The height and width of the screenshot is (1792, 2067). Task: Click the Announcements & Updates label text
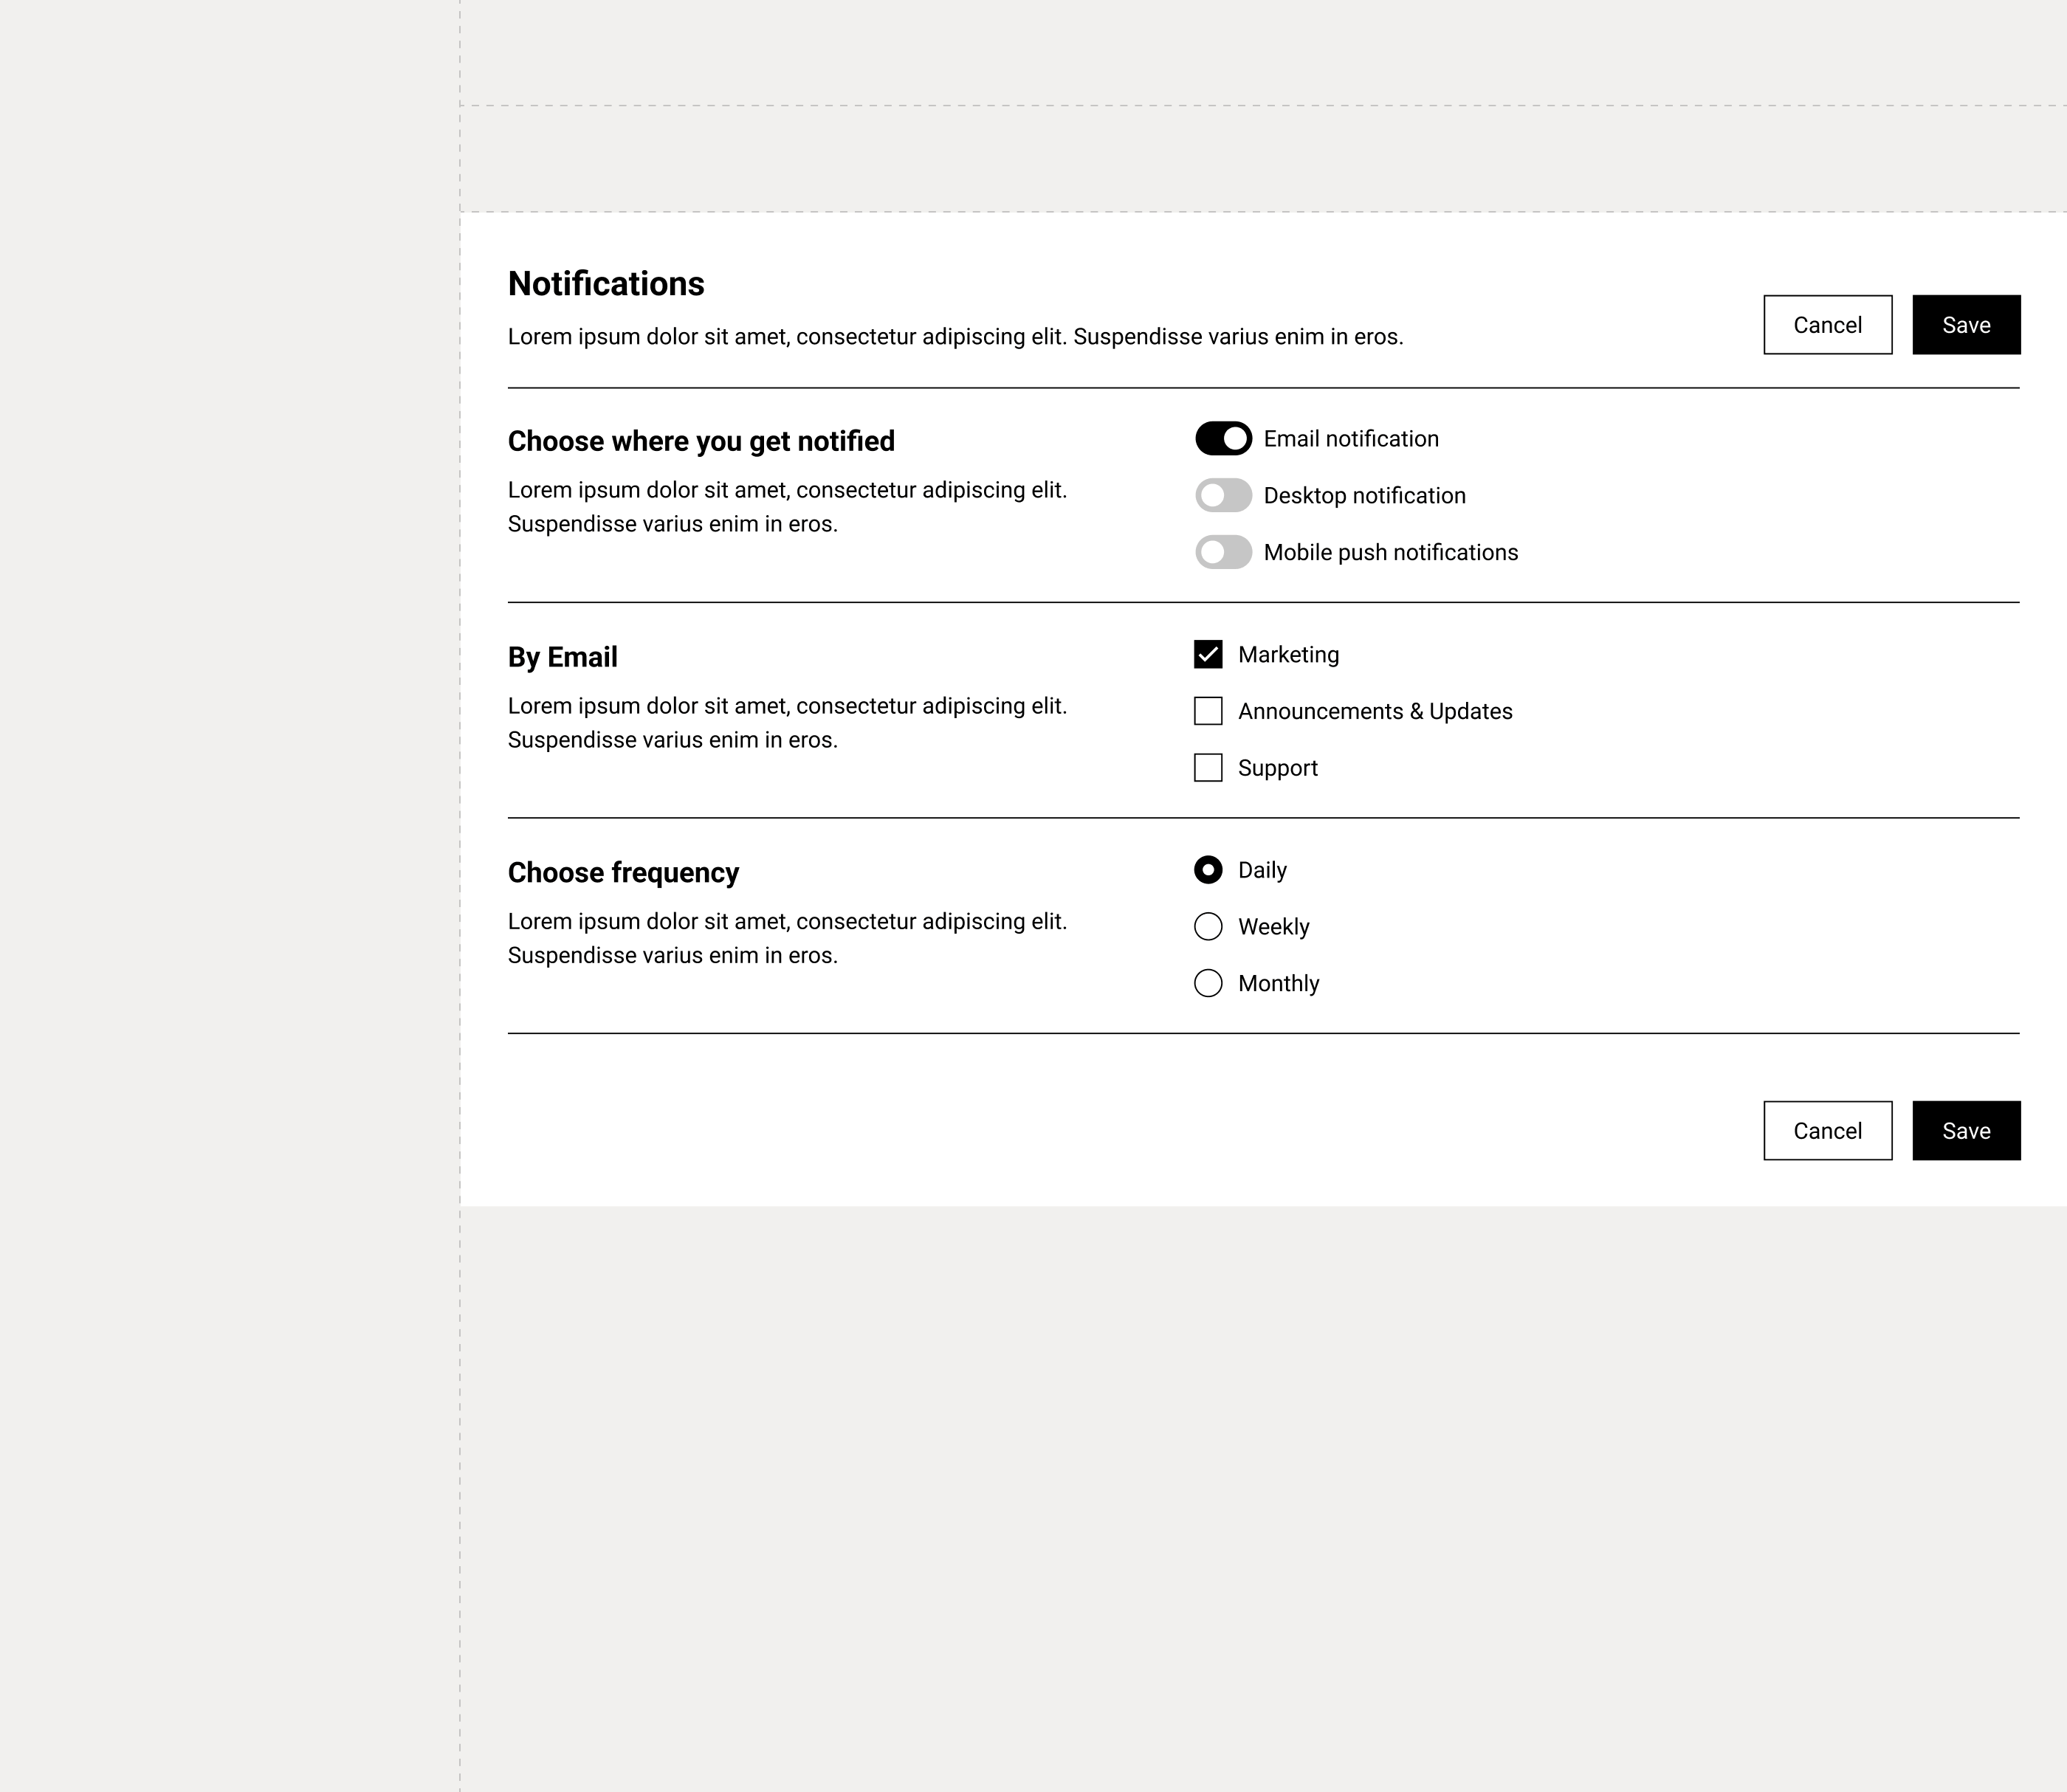click(1375, 711)
